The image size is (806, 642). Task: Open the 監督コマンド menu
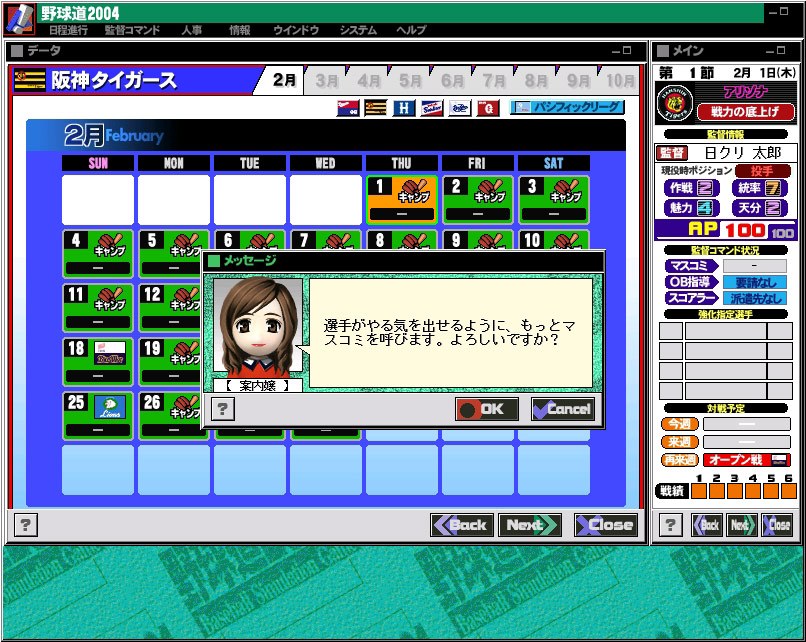pos(133,30)
